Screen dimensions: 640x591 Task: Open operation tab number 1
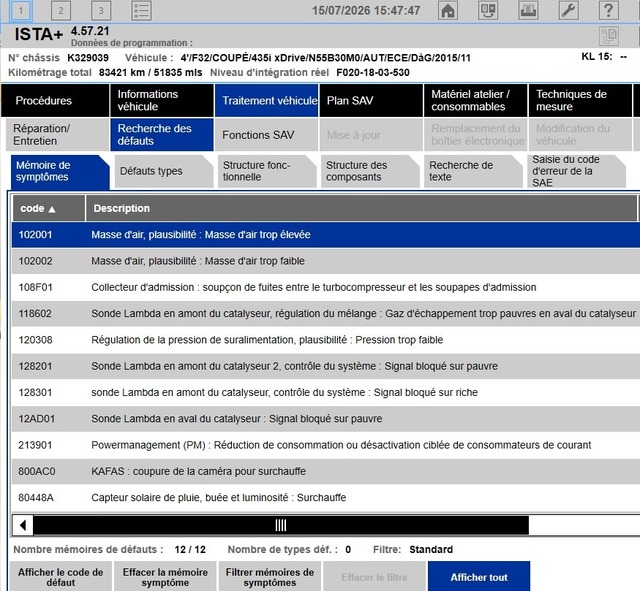[x=20, y=10]
